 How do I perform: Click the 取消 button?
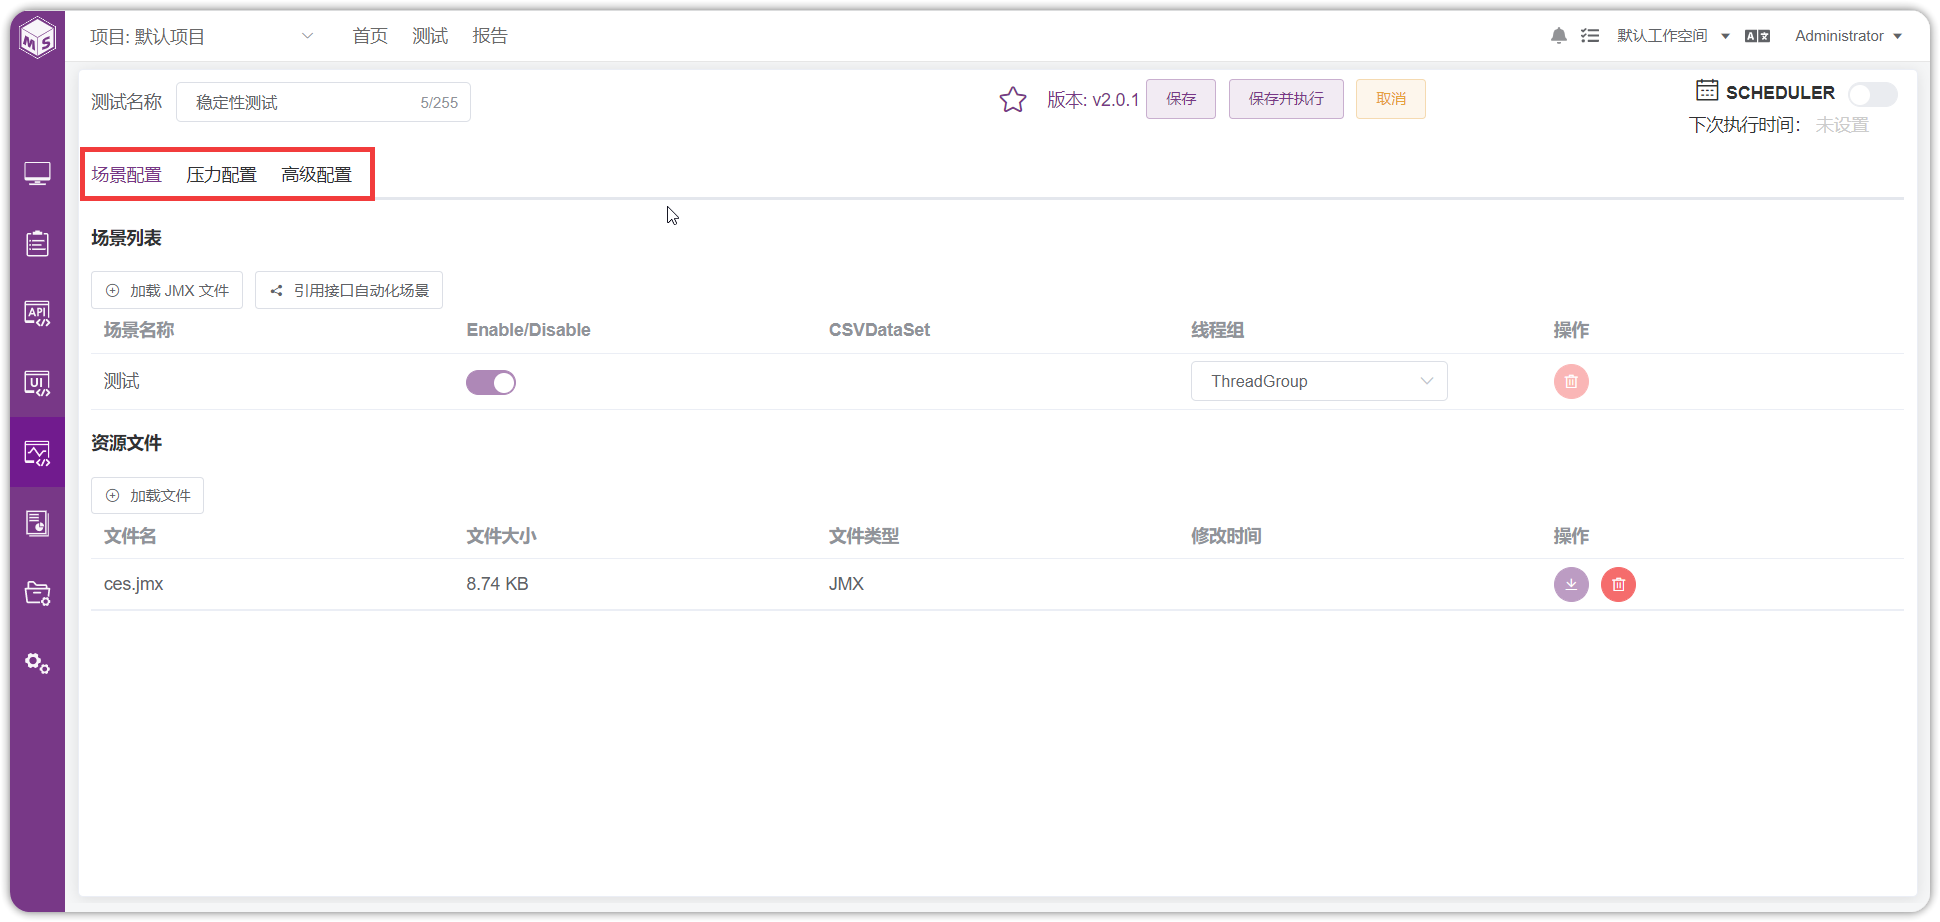1391,99
